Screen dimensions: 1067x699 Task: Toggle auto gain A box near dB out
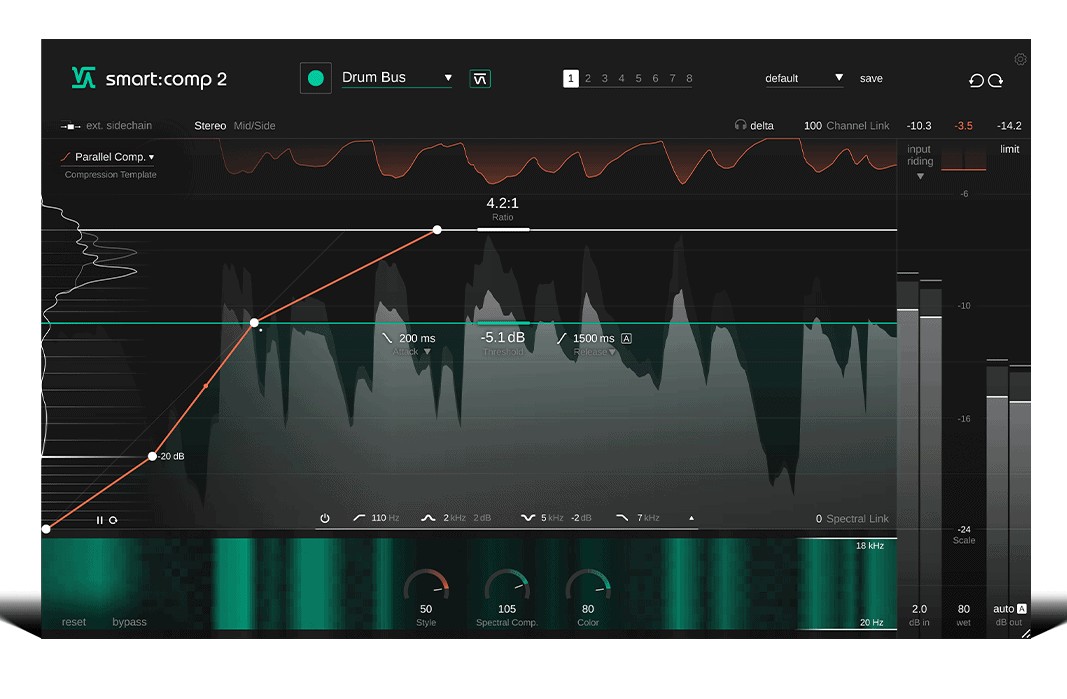1021,608
